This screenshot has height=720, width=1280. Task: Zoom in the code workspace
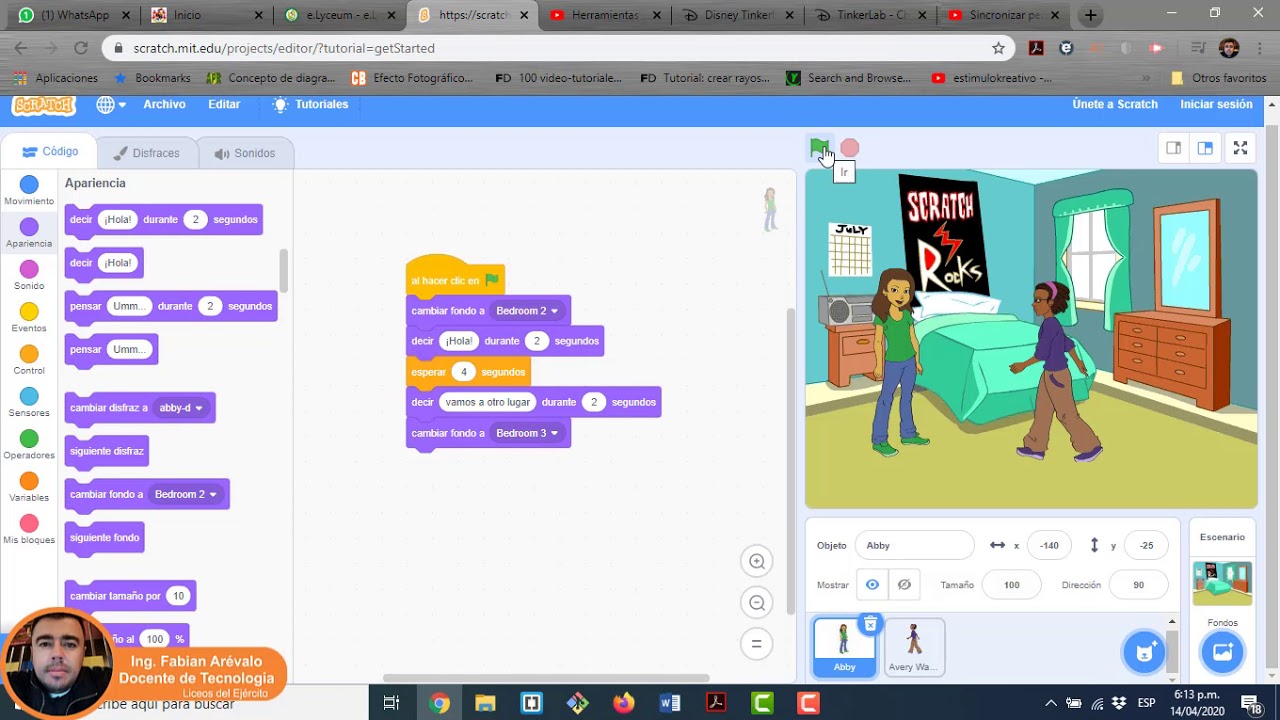(x=757, y=562)
